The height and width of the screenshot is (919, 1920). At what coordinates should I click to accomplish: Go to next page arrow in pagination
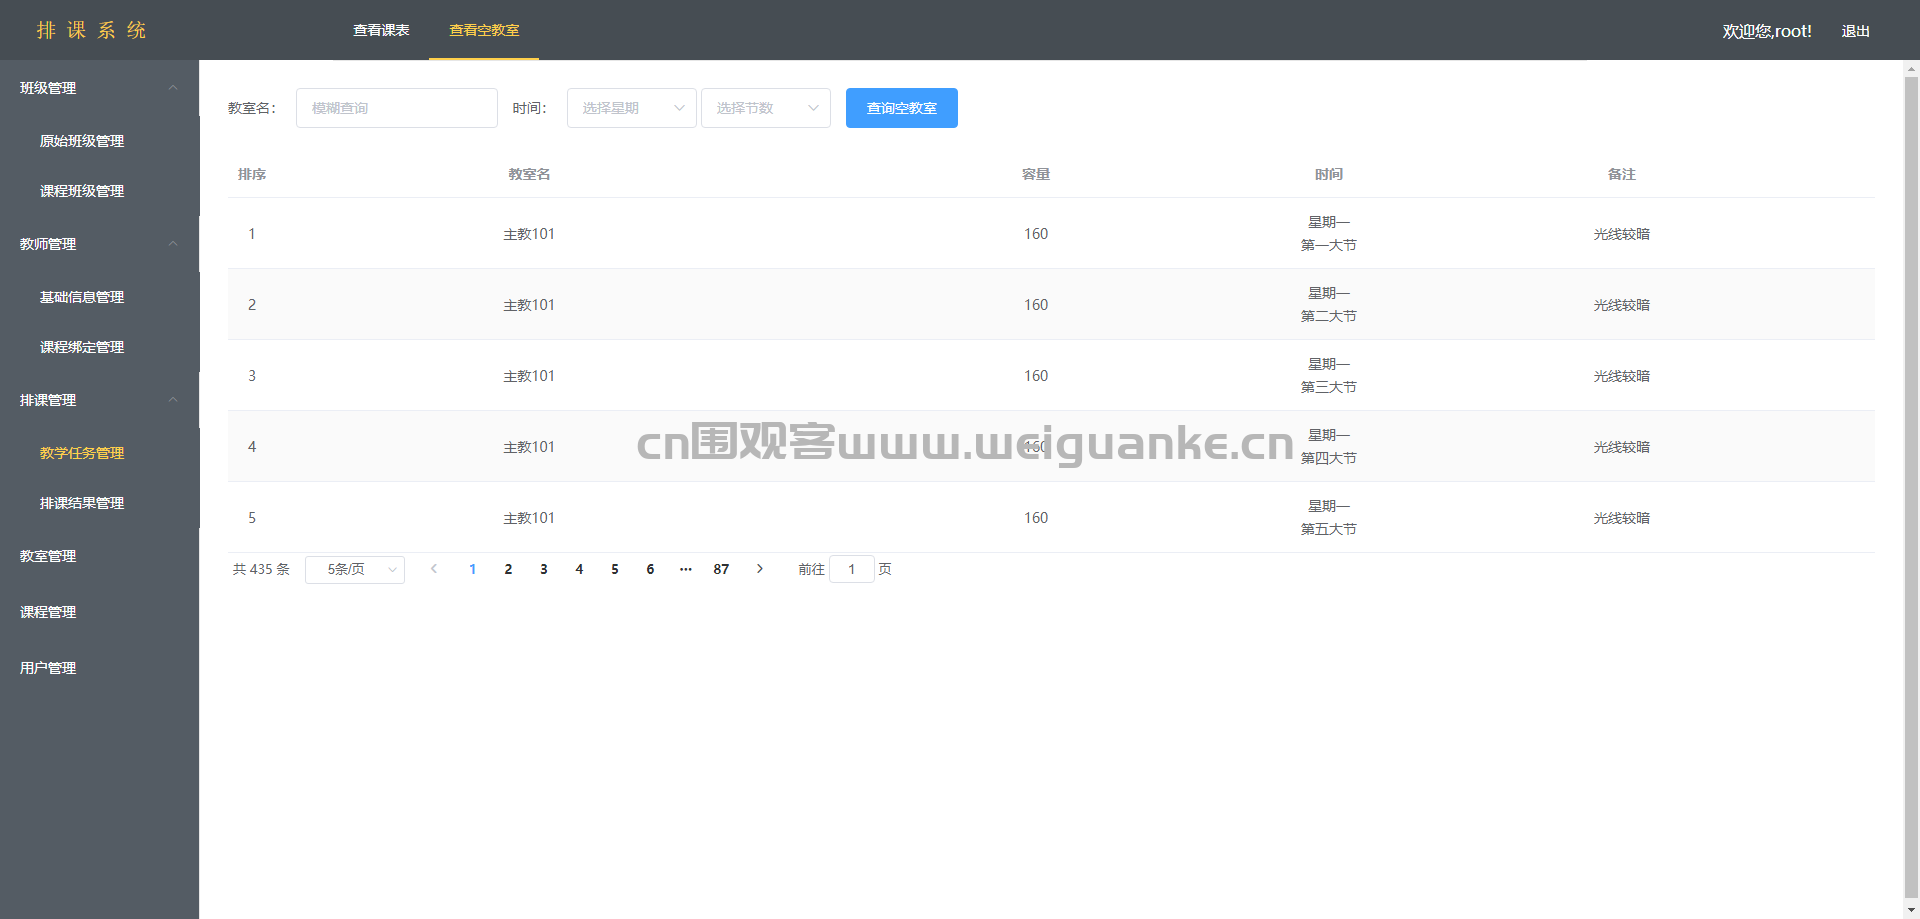760,569
